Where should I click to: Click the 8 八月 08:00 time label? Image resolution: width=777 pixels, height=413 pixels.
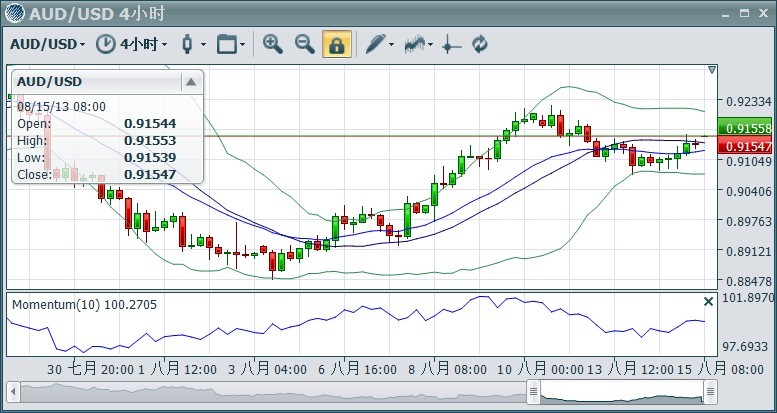click(447, 369)
